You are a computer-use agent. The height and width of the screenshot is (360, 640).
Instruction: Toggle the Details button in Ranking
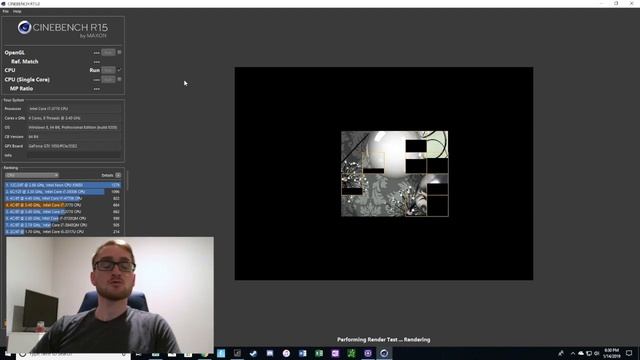[118, 175]
